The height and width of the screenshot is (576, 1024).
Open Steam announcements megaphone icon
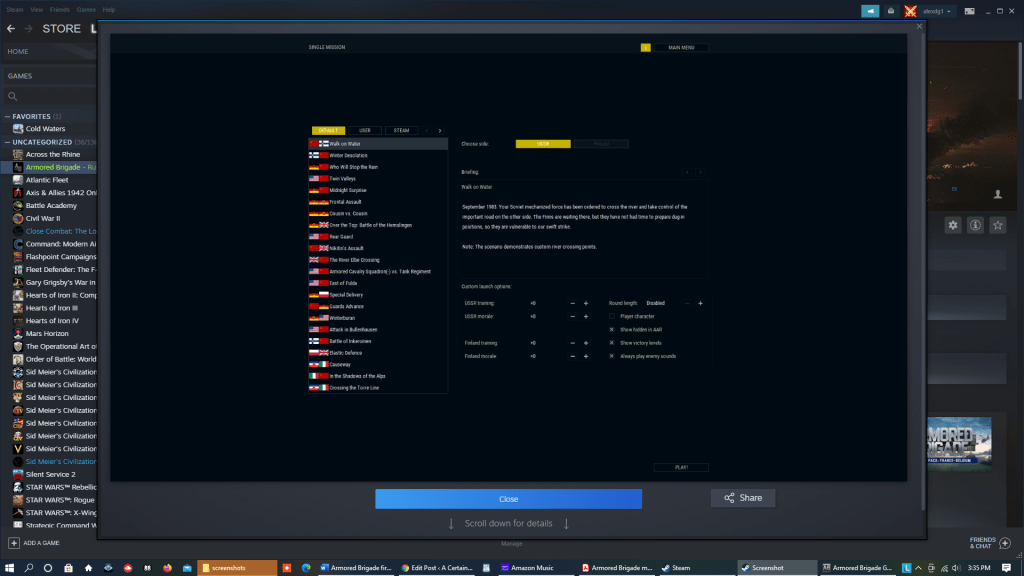(x=870, y=11)
